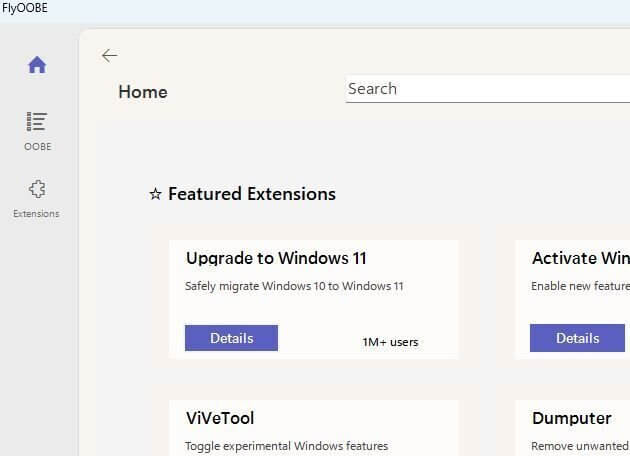Click the Extensions label in the sidebar

[x=36, y=214]
